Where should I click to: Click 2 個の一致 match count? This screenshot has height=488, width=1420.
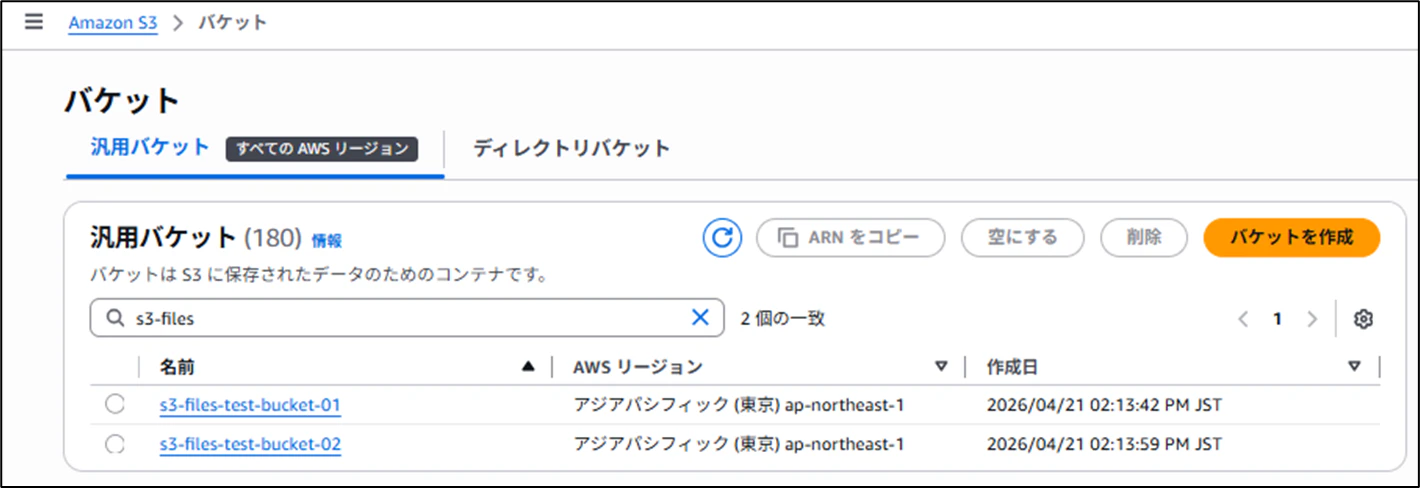[x=783, y=319]
